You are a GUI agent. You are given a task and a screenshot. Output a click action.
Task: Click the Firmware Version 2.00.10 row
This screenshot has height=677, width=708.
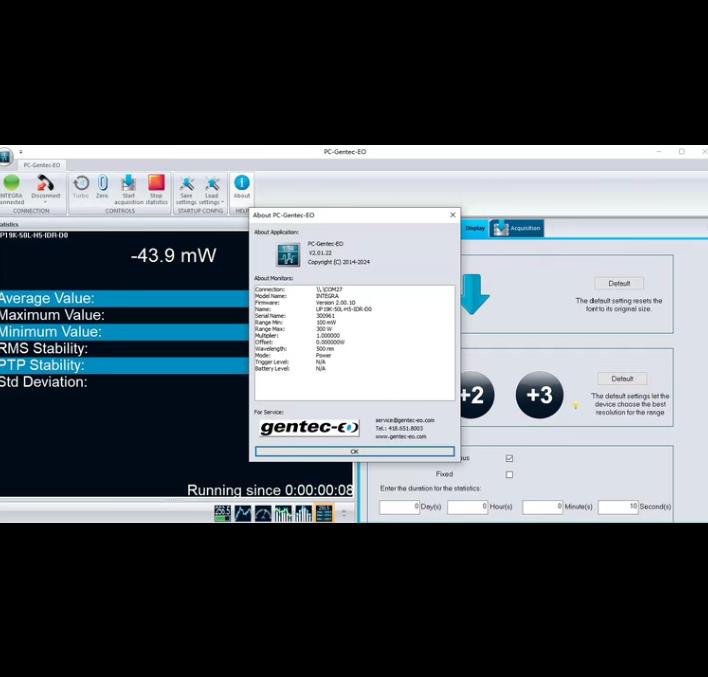pyautogui.click(x=305, y=303)
